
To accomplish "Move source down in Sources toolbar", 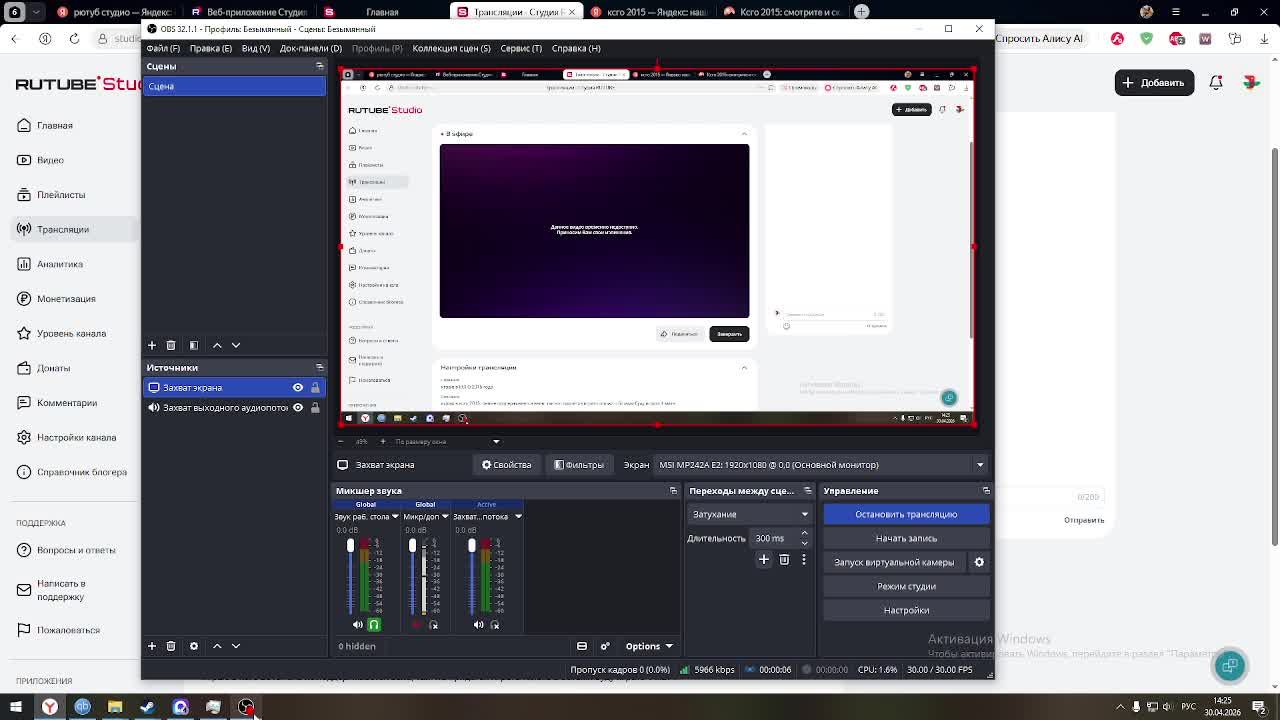I will click(x=236, y=646).
